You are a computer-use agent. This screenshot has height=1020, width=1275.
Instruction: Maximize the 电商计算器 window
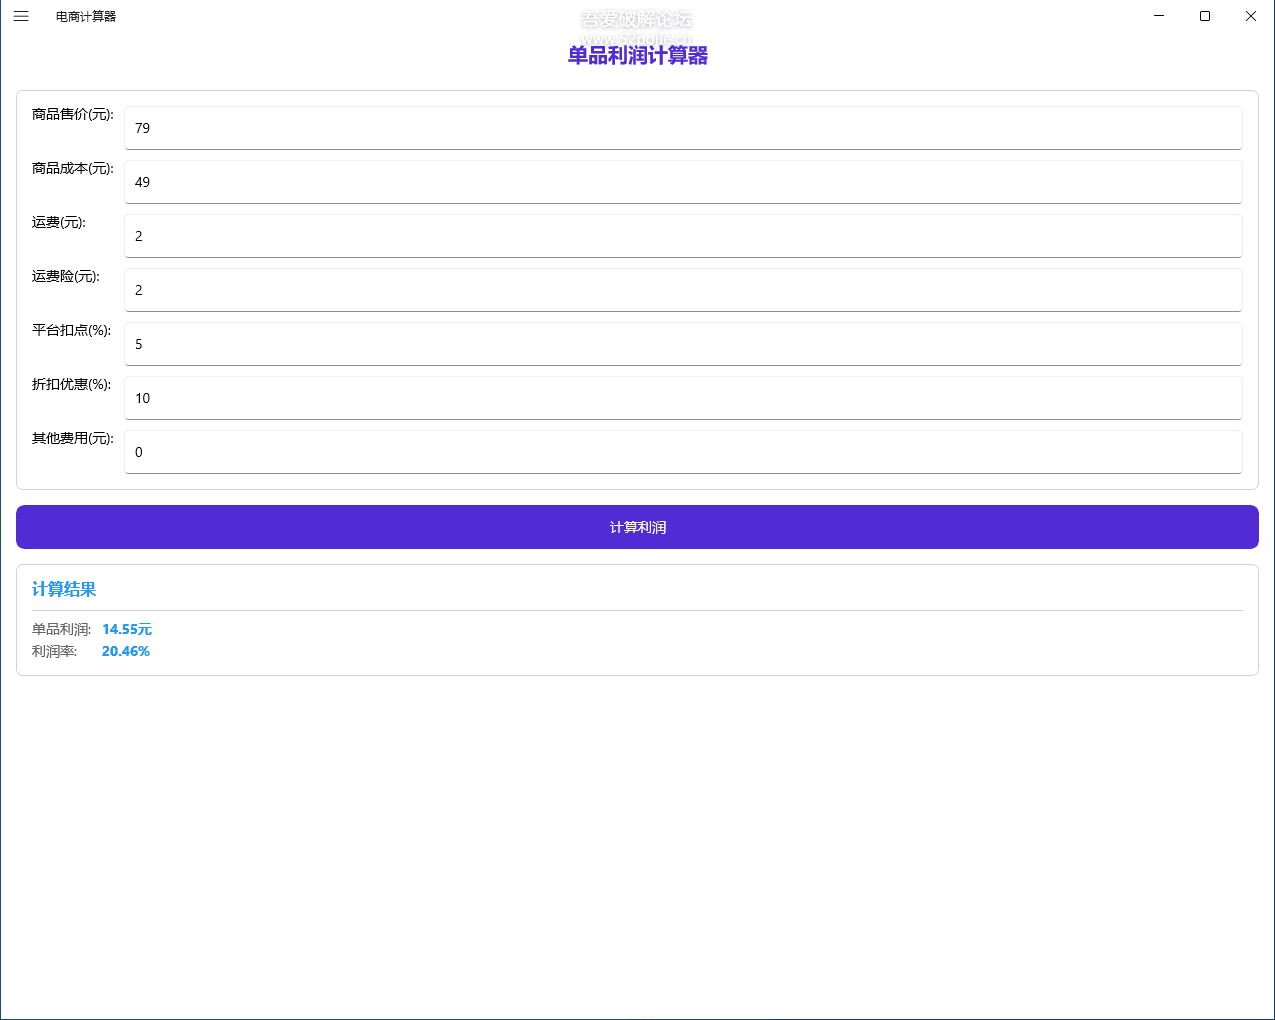tap(1205, 16)
